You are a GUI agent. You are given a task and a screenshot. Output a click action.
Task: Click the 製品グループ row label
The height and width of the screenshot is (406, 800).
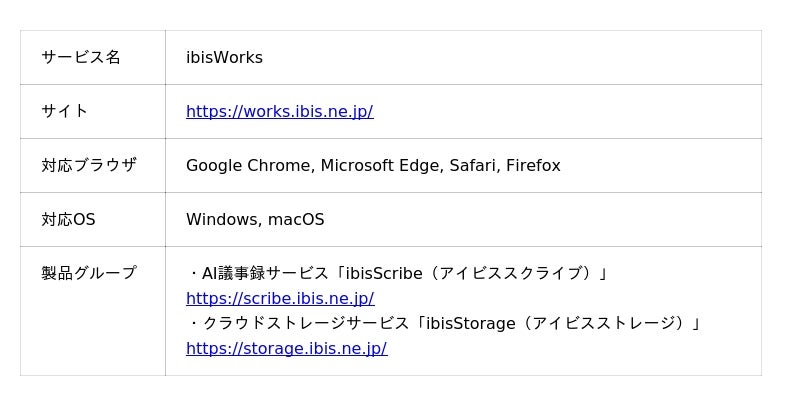pyautogui.click(x=89, y=273)
